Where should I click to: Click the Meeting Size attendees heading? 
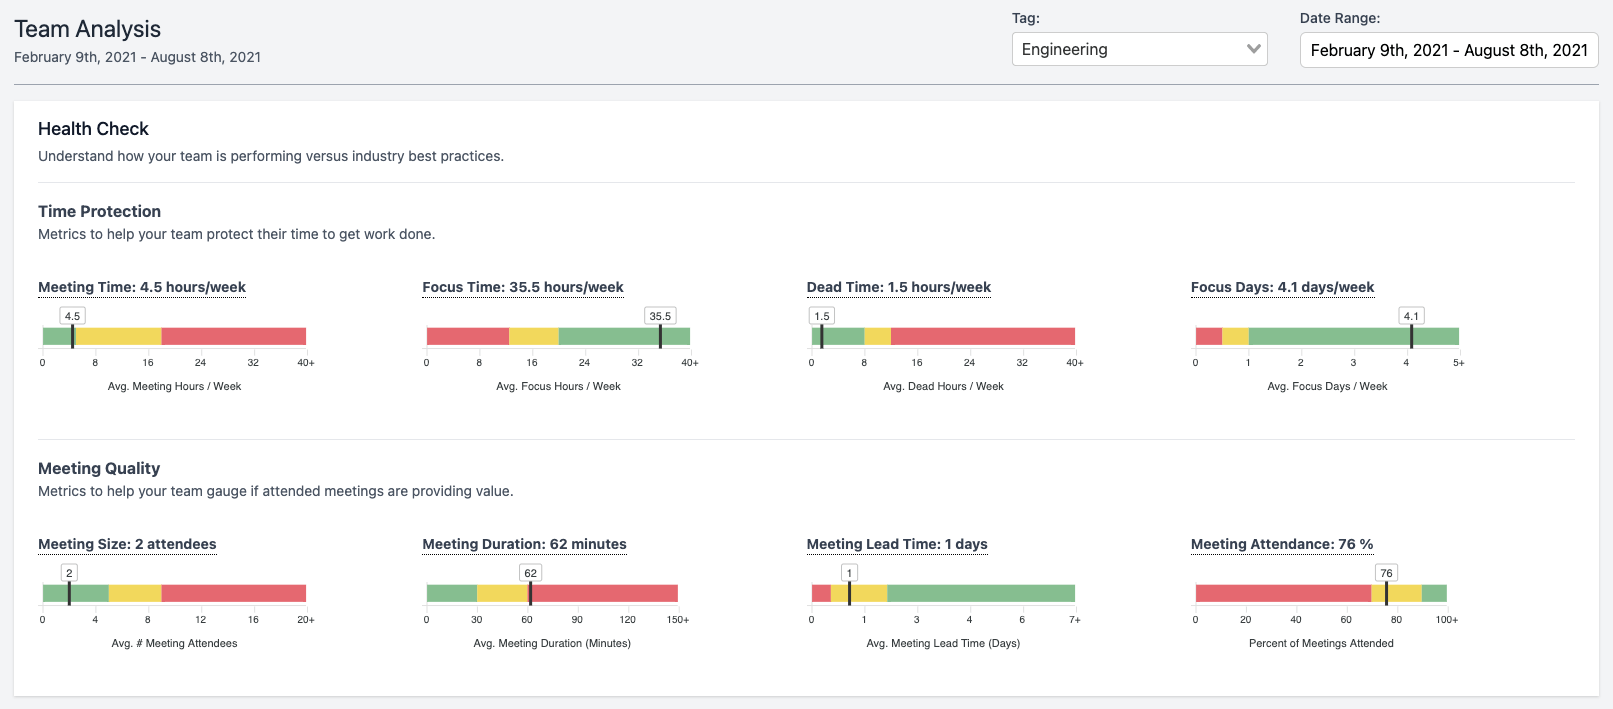coord(127,544)
